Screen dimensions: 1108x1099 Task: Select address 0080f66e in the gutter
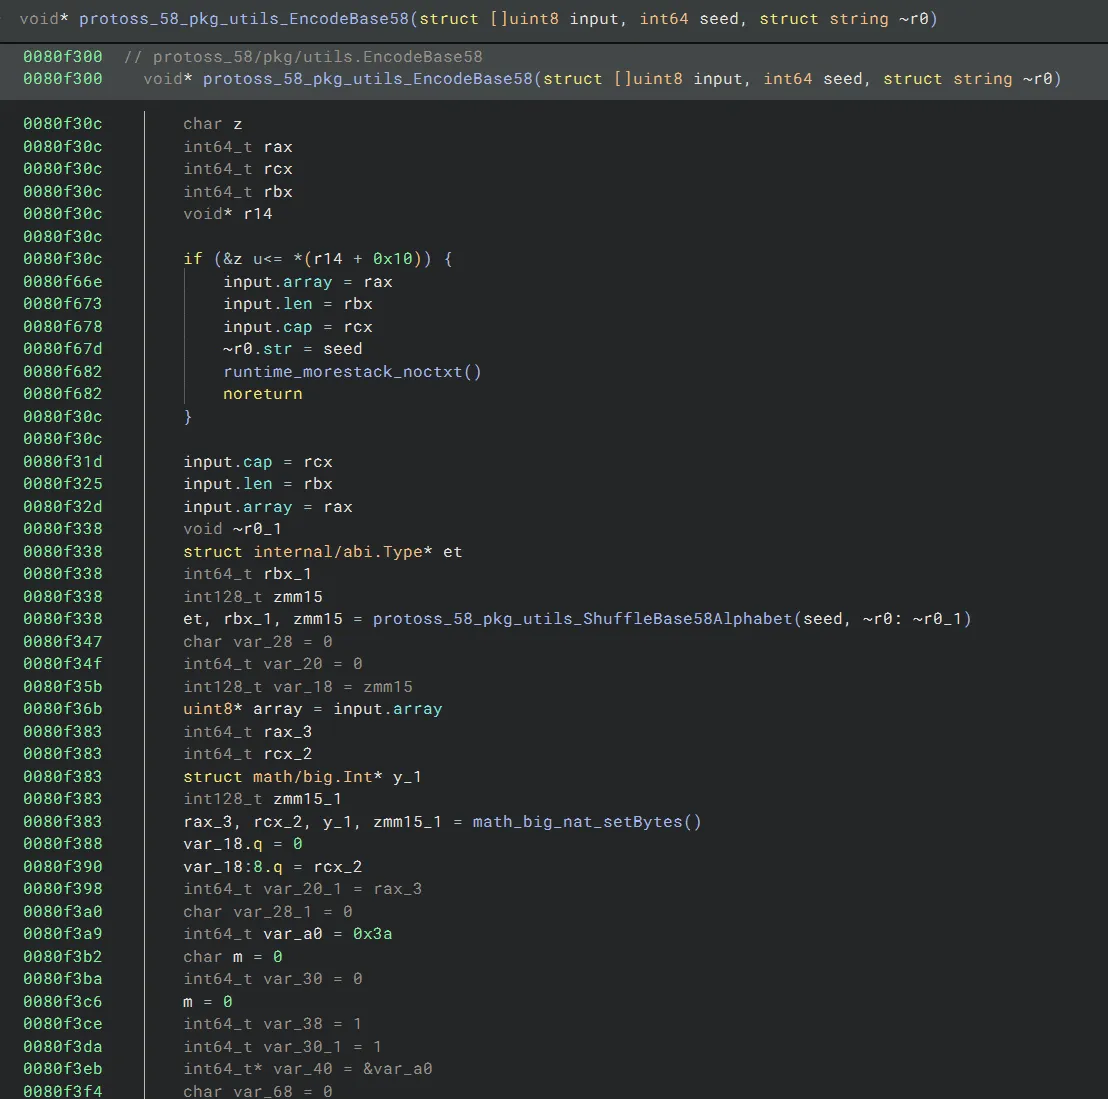tap(62, 282)
